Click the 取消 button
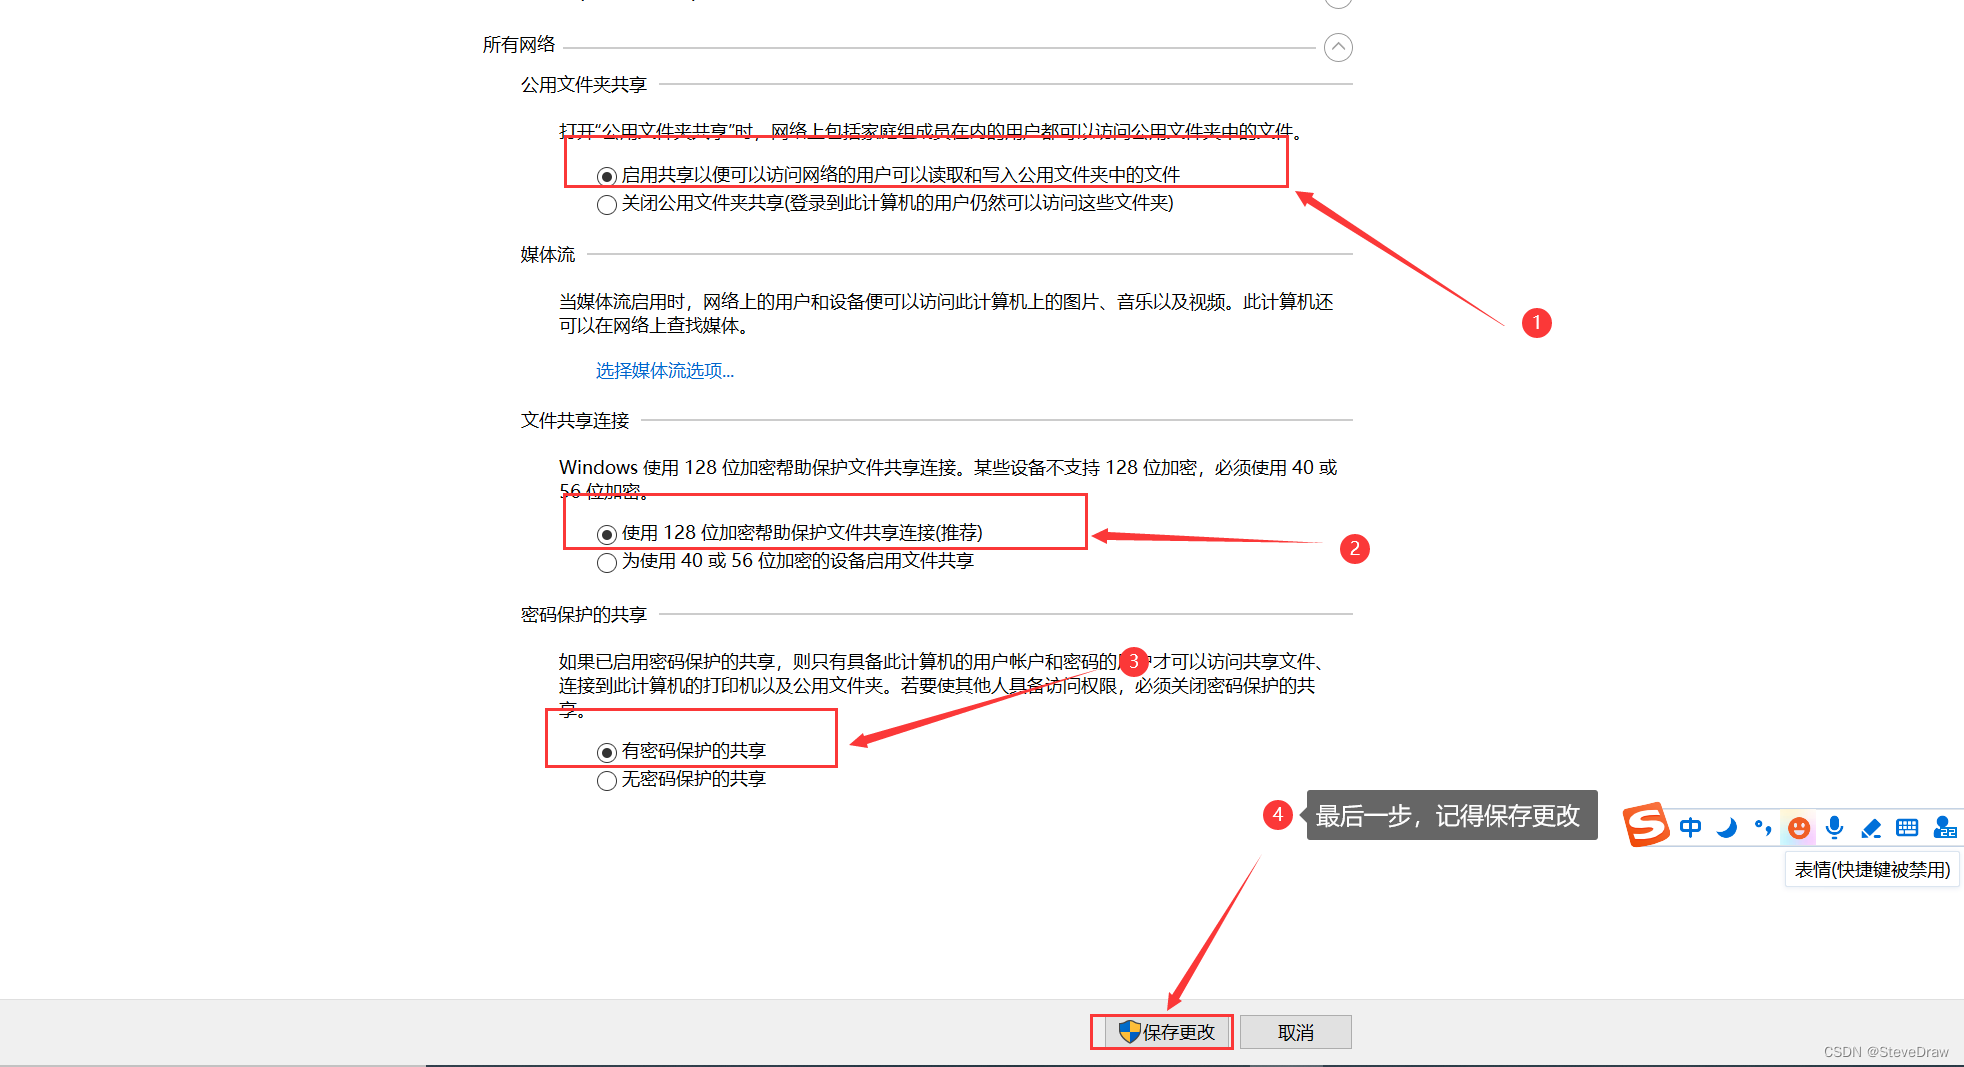The width and height of the screenshot is (1964, 1067). (x=1295, y=1031)
